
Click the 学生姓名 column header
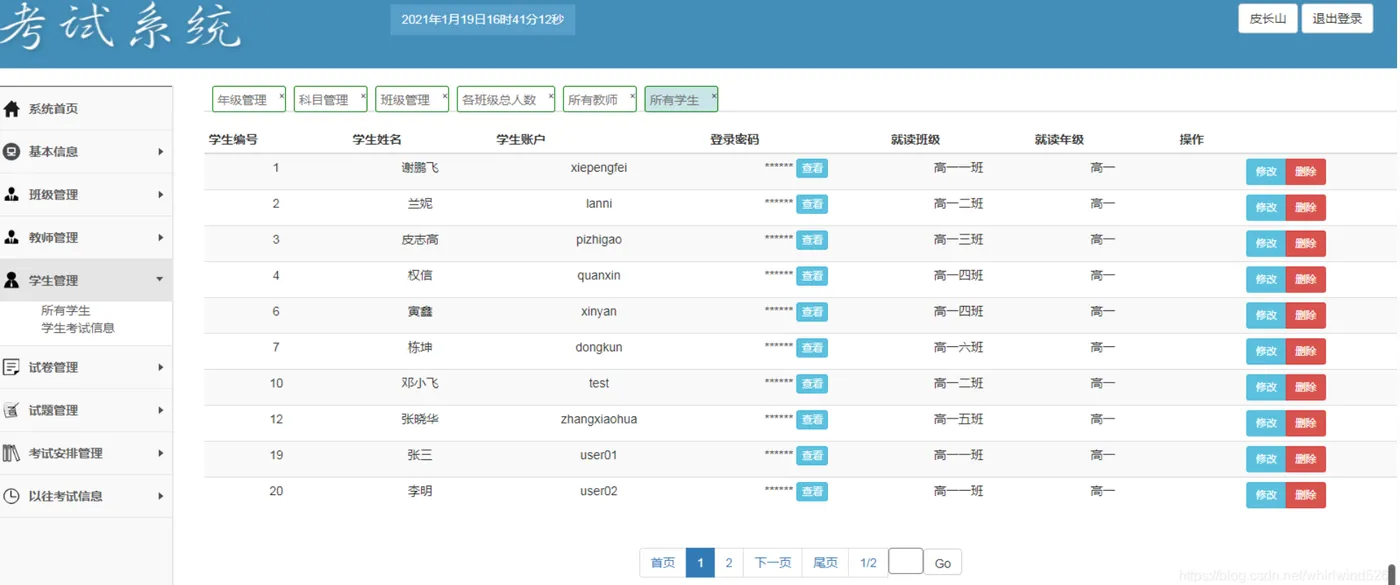377,140
